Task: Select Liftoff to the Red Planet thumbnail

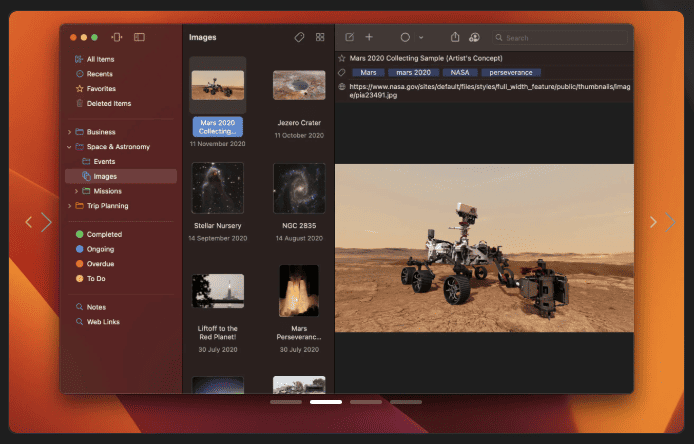Action: tap(218, 291)
